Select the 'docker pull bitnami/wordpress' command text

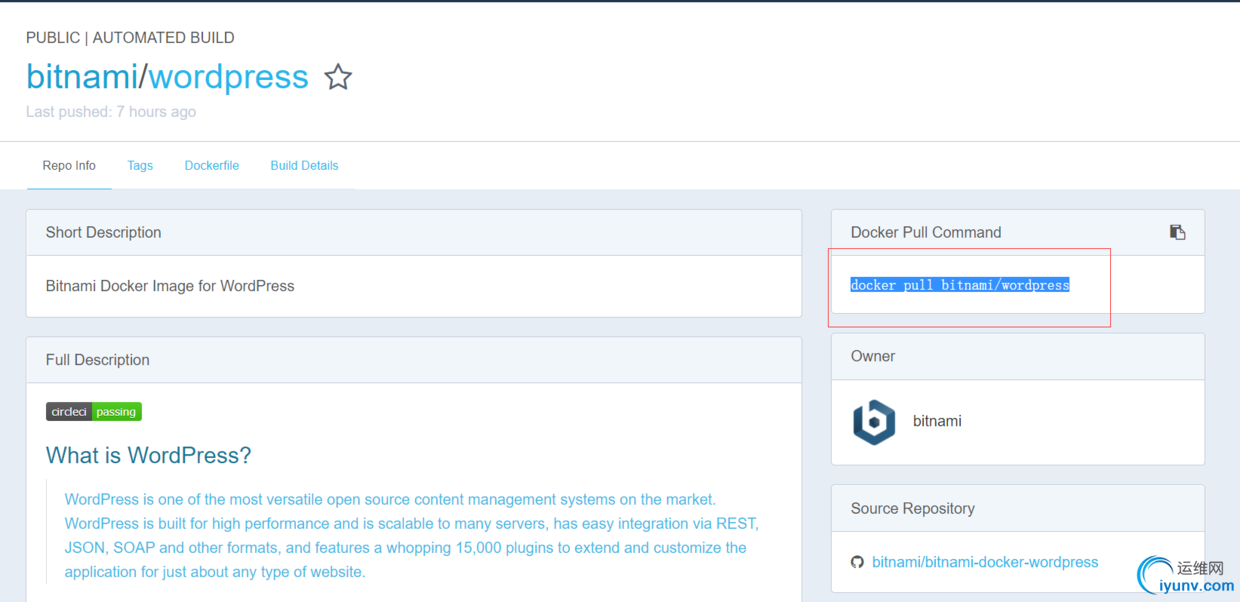click(x=960, y=285)
